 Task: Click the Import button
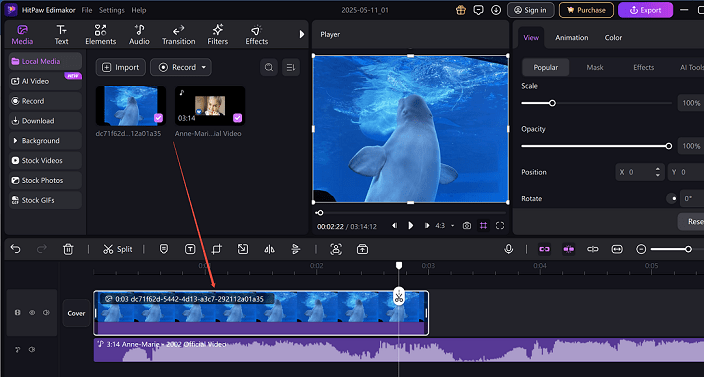coord(120,67)
